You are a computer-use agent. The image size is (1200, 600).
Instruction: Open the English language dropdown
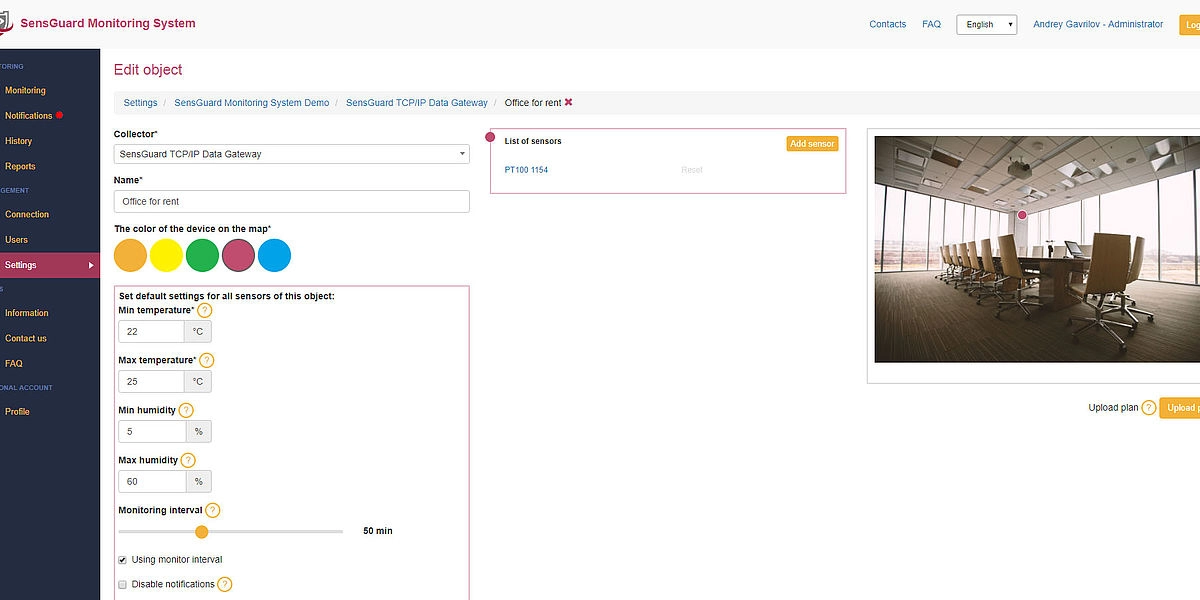[986, 24]
